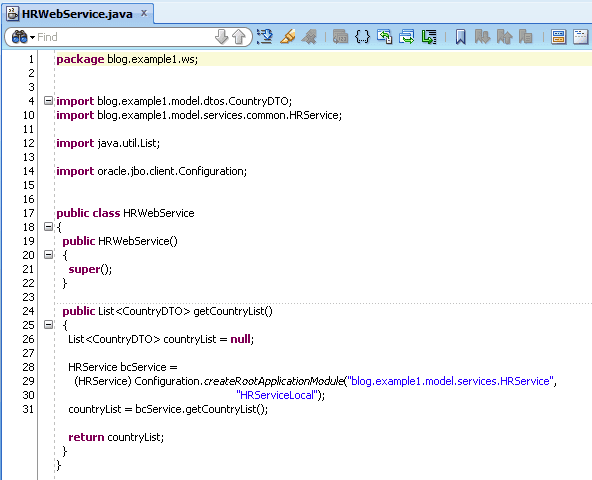Select the HRWebService.java tab
592x480 pixels.
[x=77, y=14]
